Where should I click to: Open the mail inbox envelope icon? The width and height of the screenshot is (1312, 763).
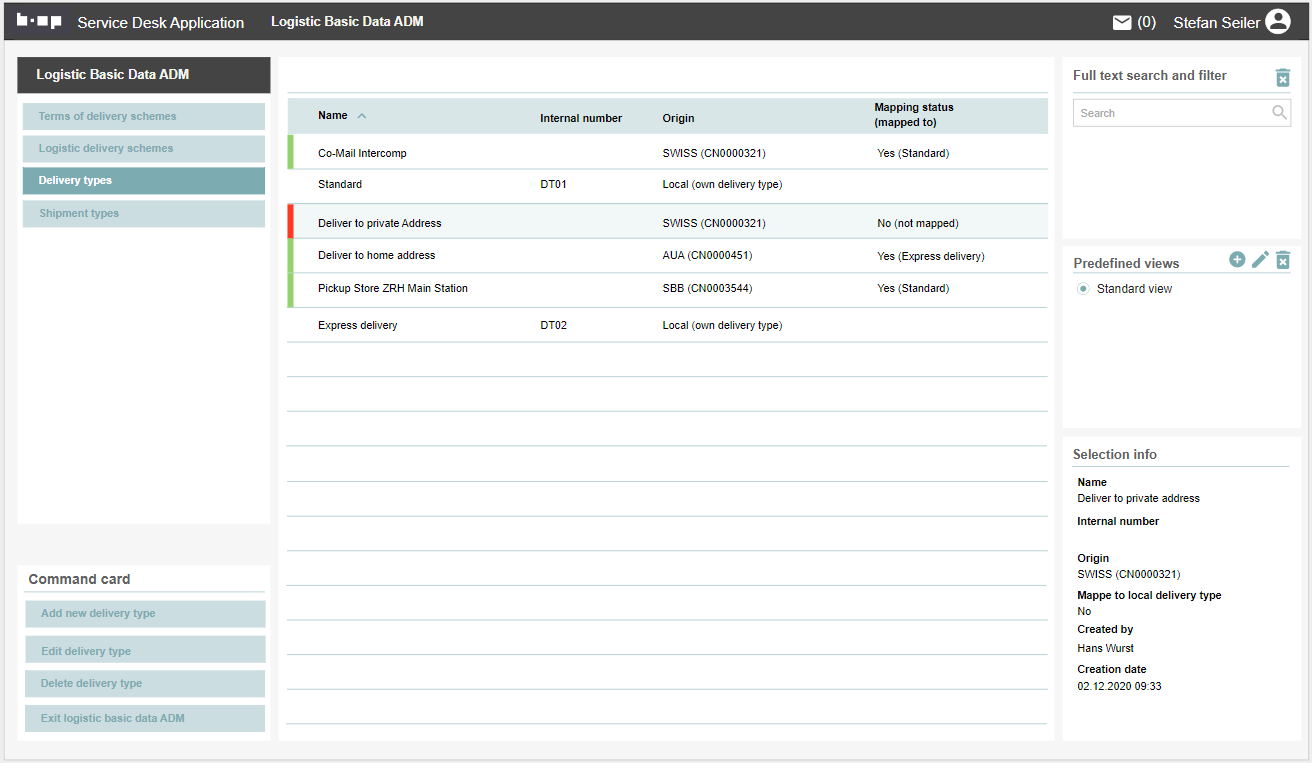click(1122, 22)
